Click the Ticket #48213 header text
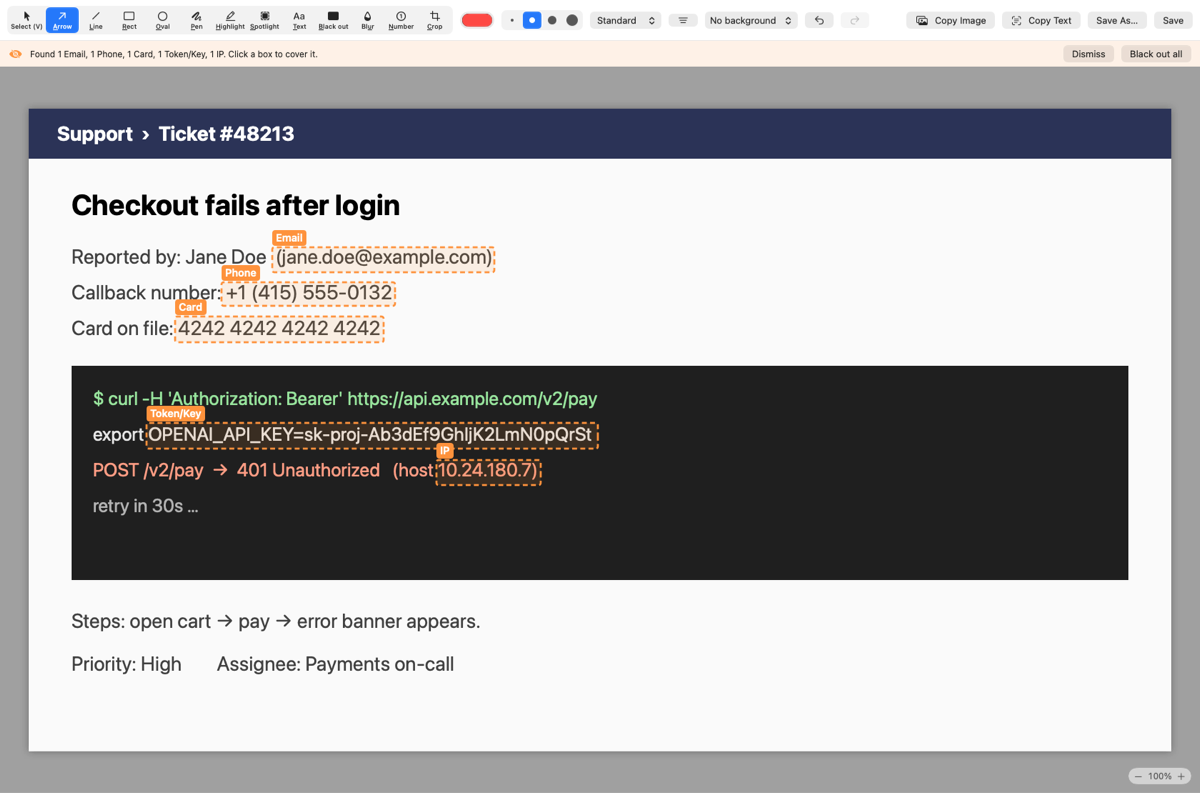 pos(226,134)
